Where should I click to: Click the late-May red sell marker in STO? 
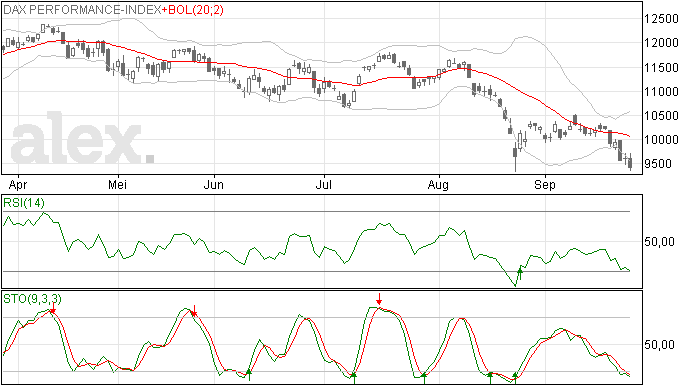pos(194,310)
